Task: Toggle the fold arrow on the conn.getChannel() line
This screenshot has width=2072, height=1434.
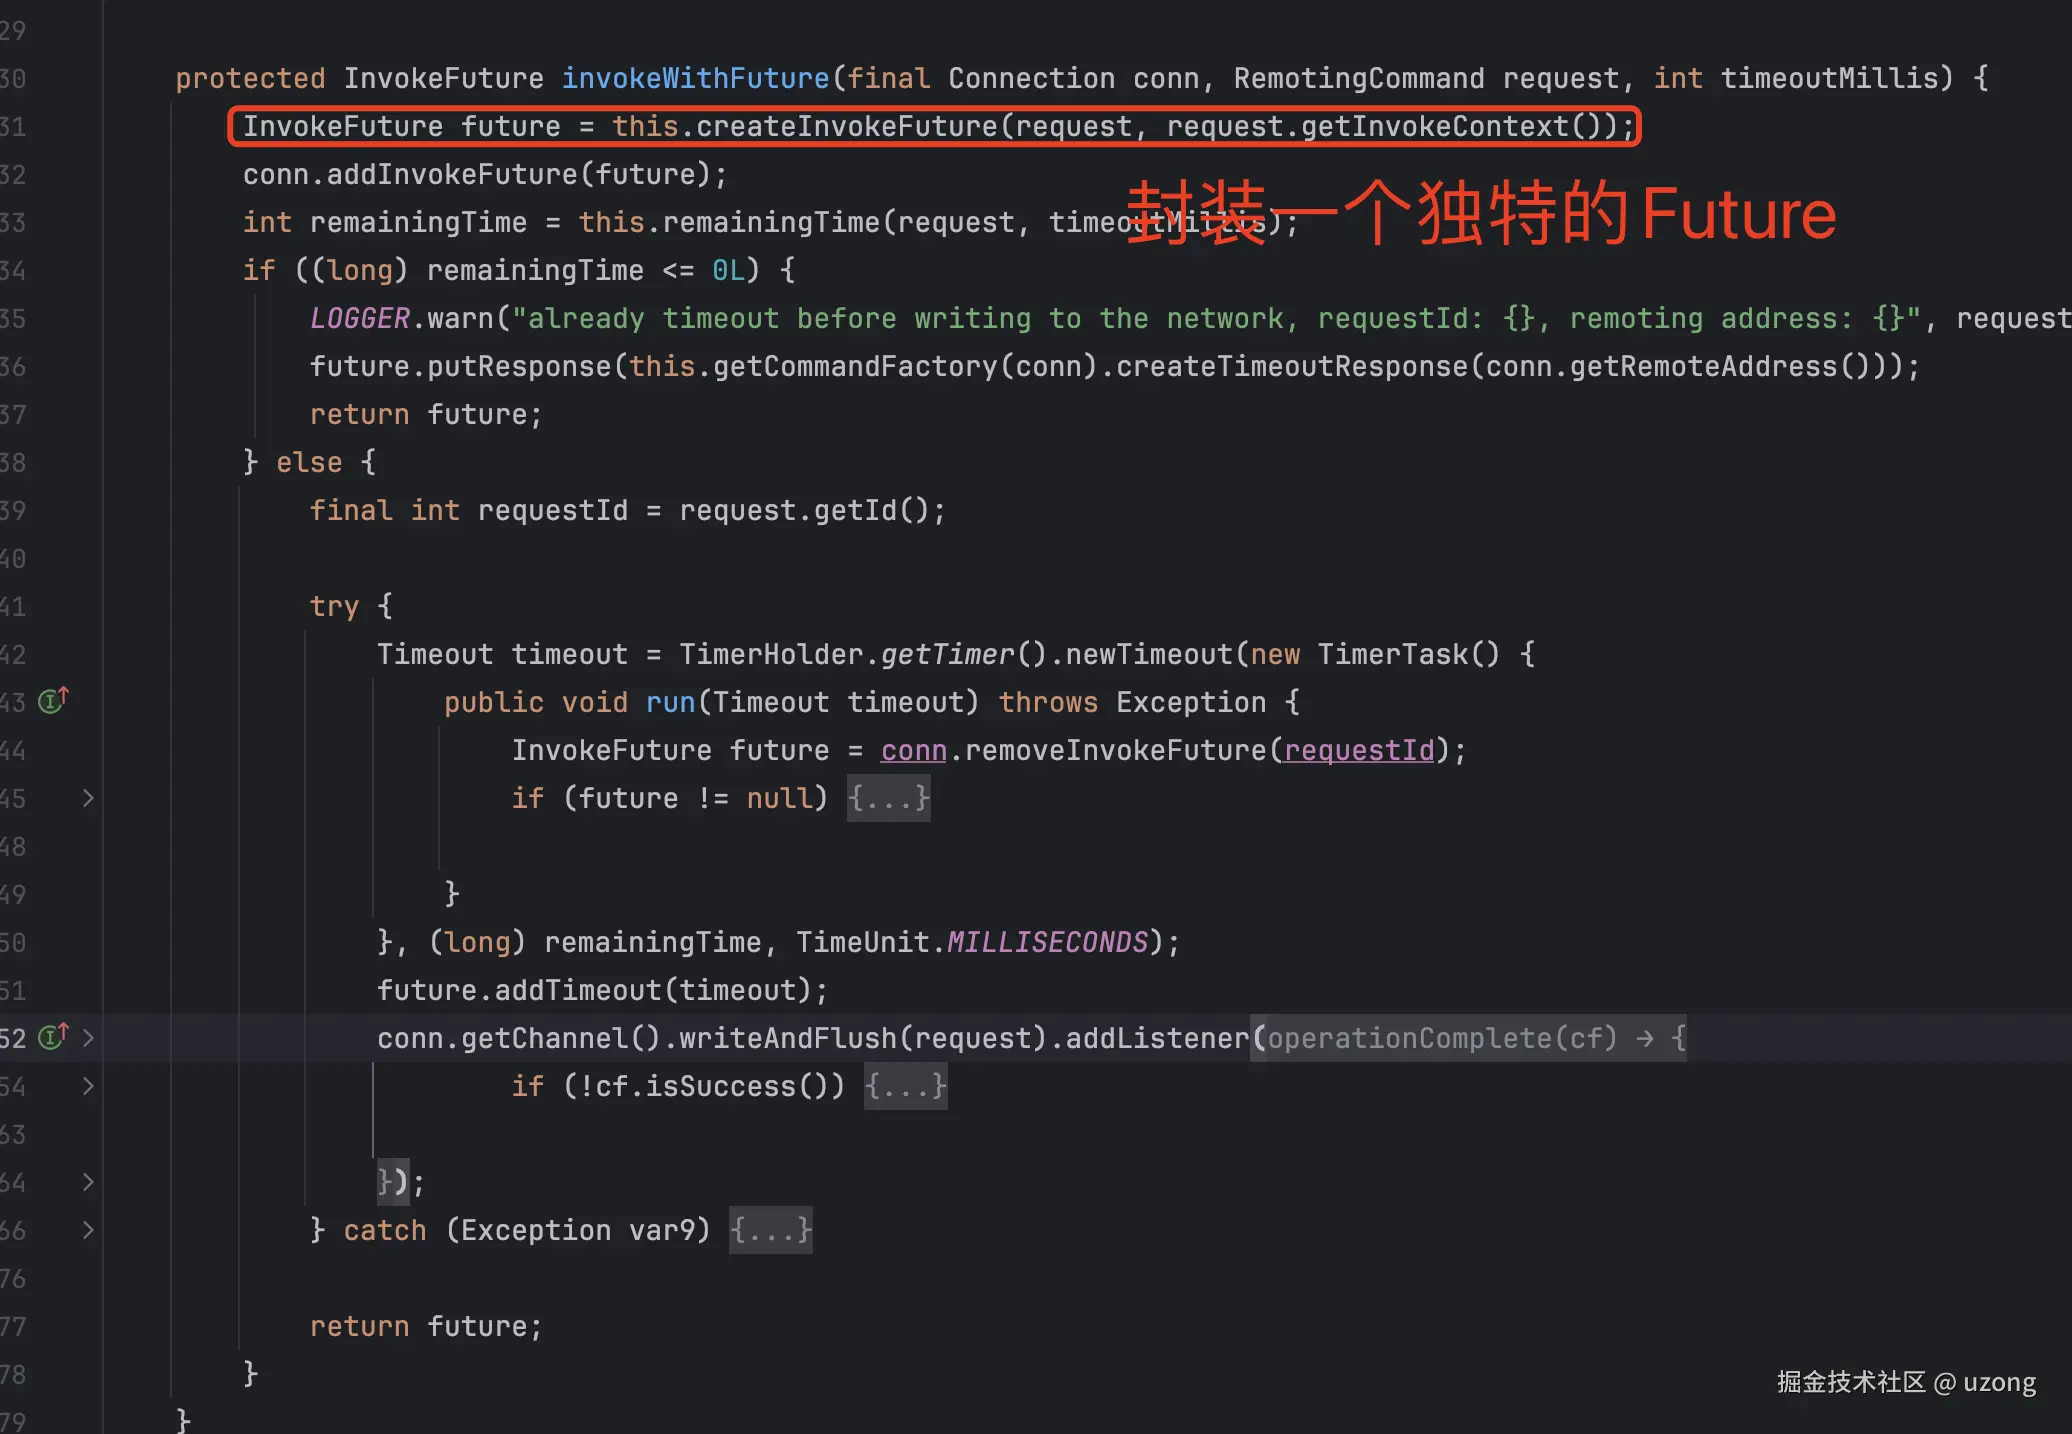Action: [88, 1038]
